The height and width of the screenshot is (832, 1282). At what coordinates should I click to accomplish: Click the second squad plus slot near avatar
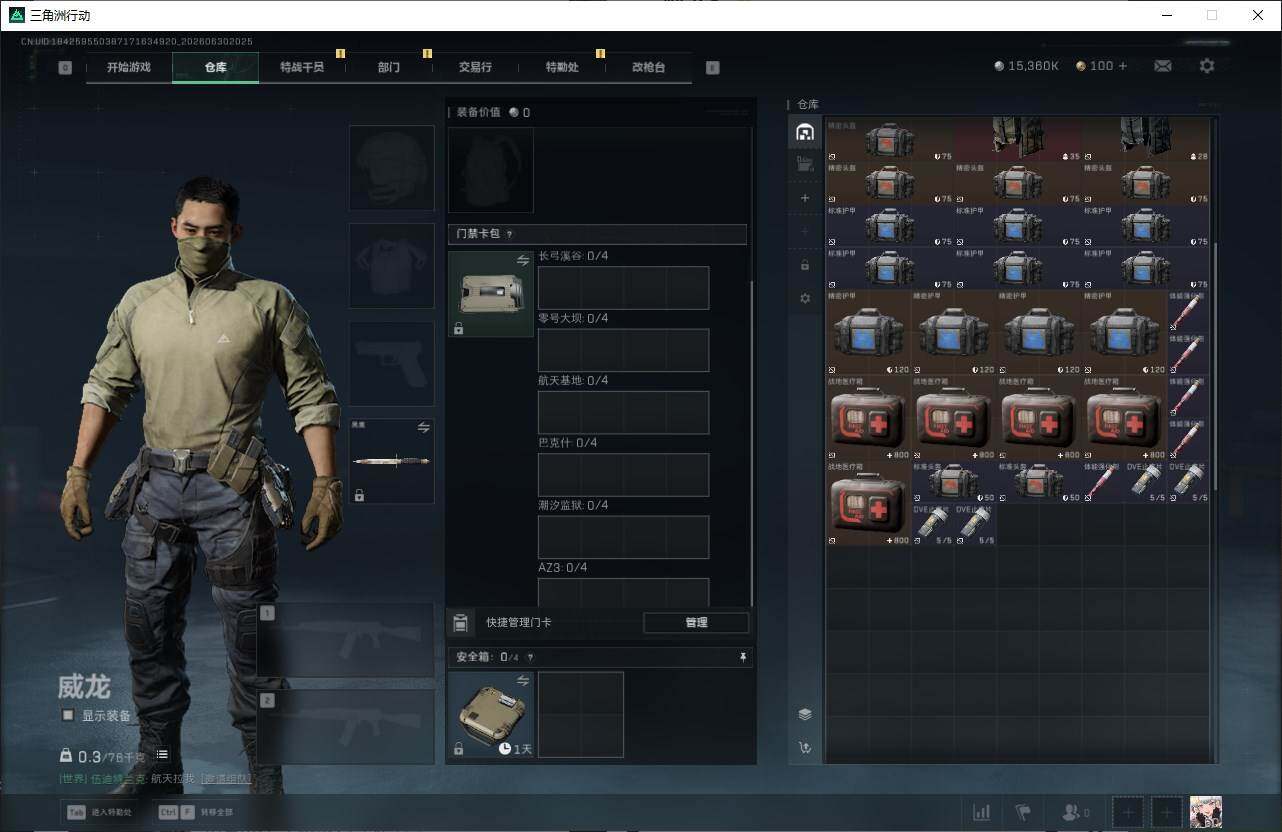[1166, 812]
